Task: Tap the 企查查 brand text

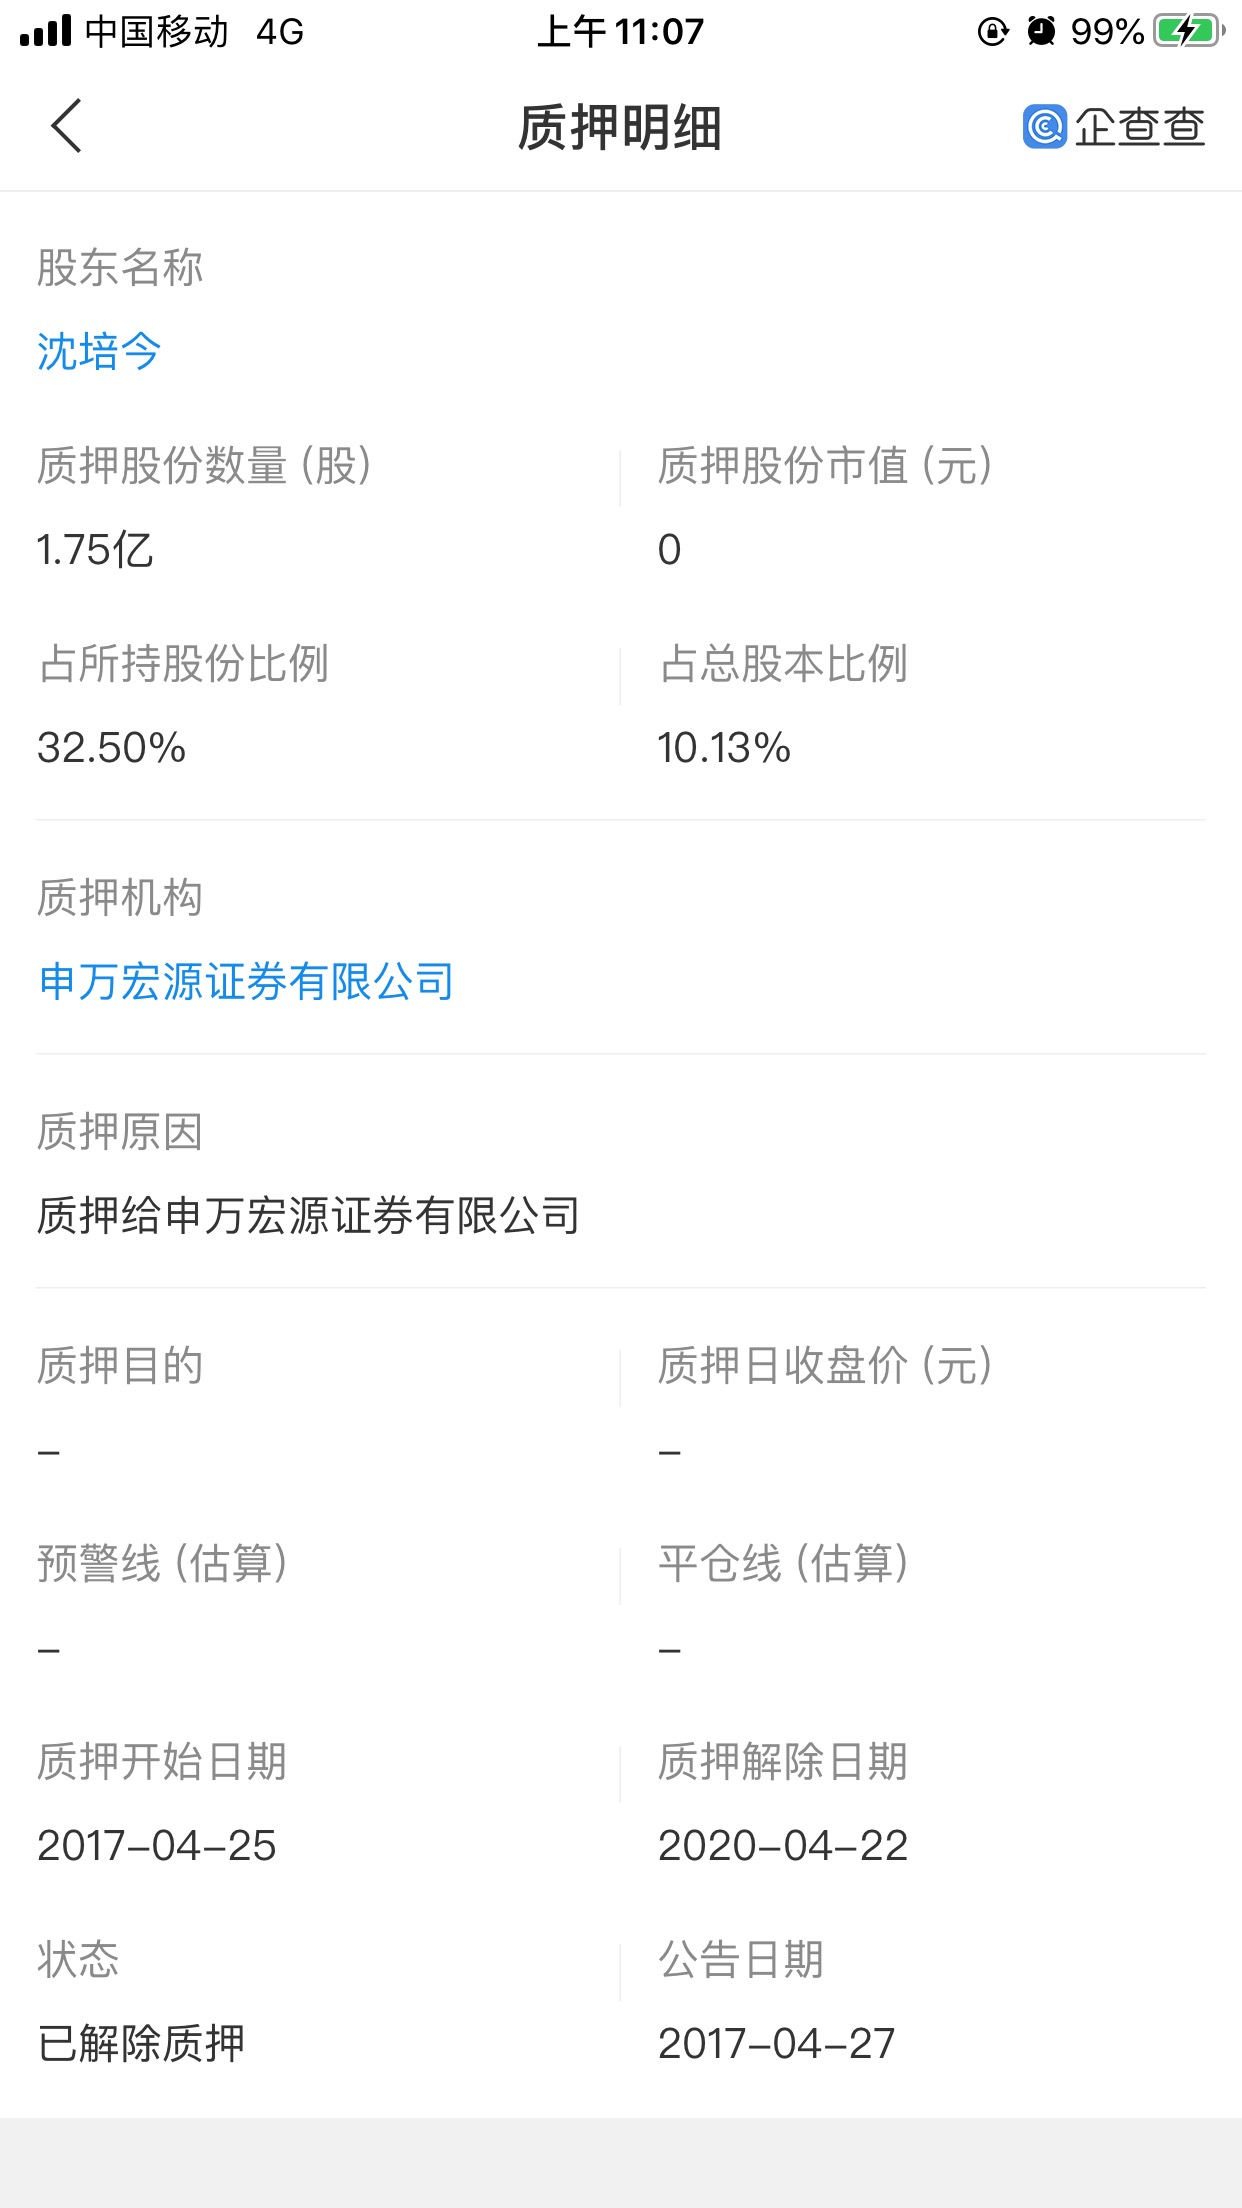Action: [x=1140, y=128]
